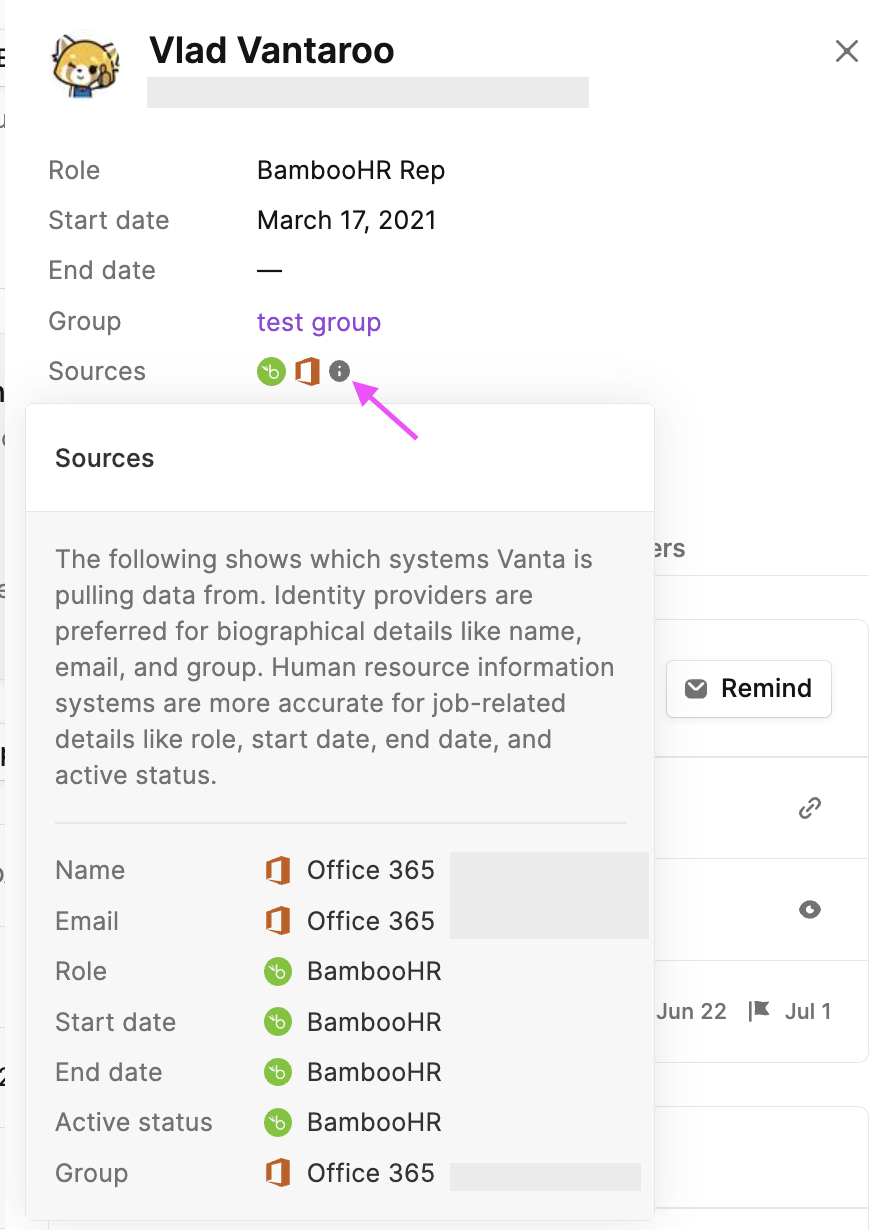Click the Office 365 icon in Name row
Image resolution: width=896 pixels, height=1230 pixels.
point(278,870)
